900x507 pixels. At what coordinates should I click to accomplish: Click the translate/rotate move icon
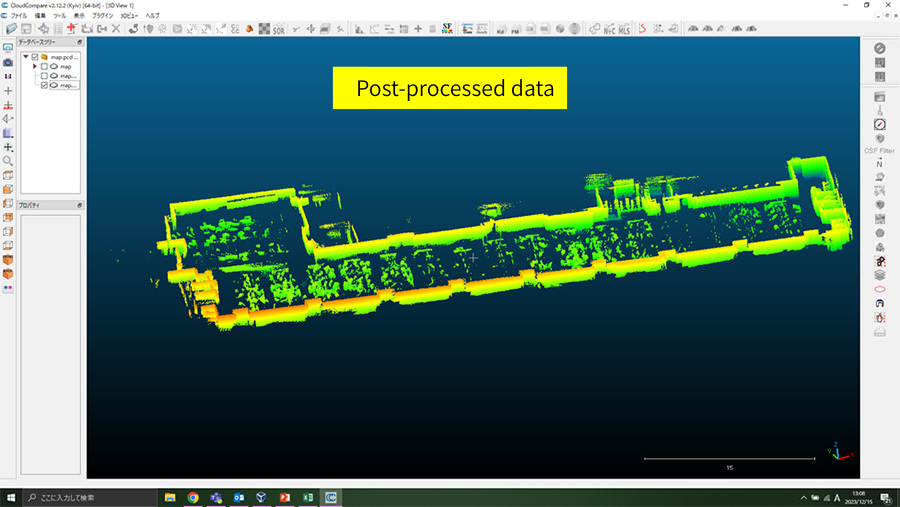[x=311, y=29]
